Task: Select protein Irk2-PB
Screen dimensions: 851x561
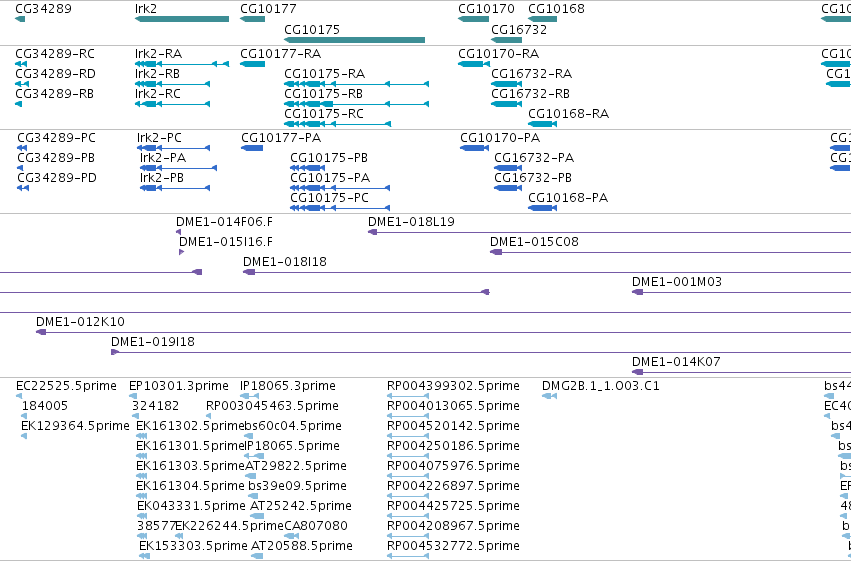Action: click(175, 188)
